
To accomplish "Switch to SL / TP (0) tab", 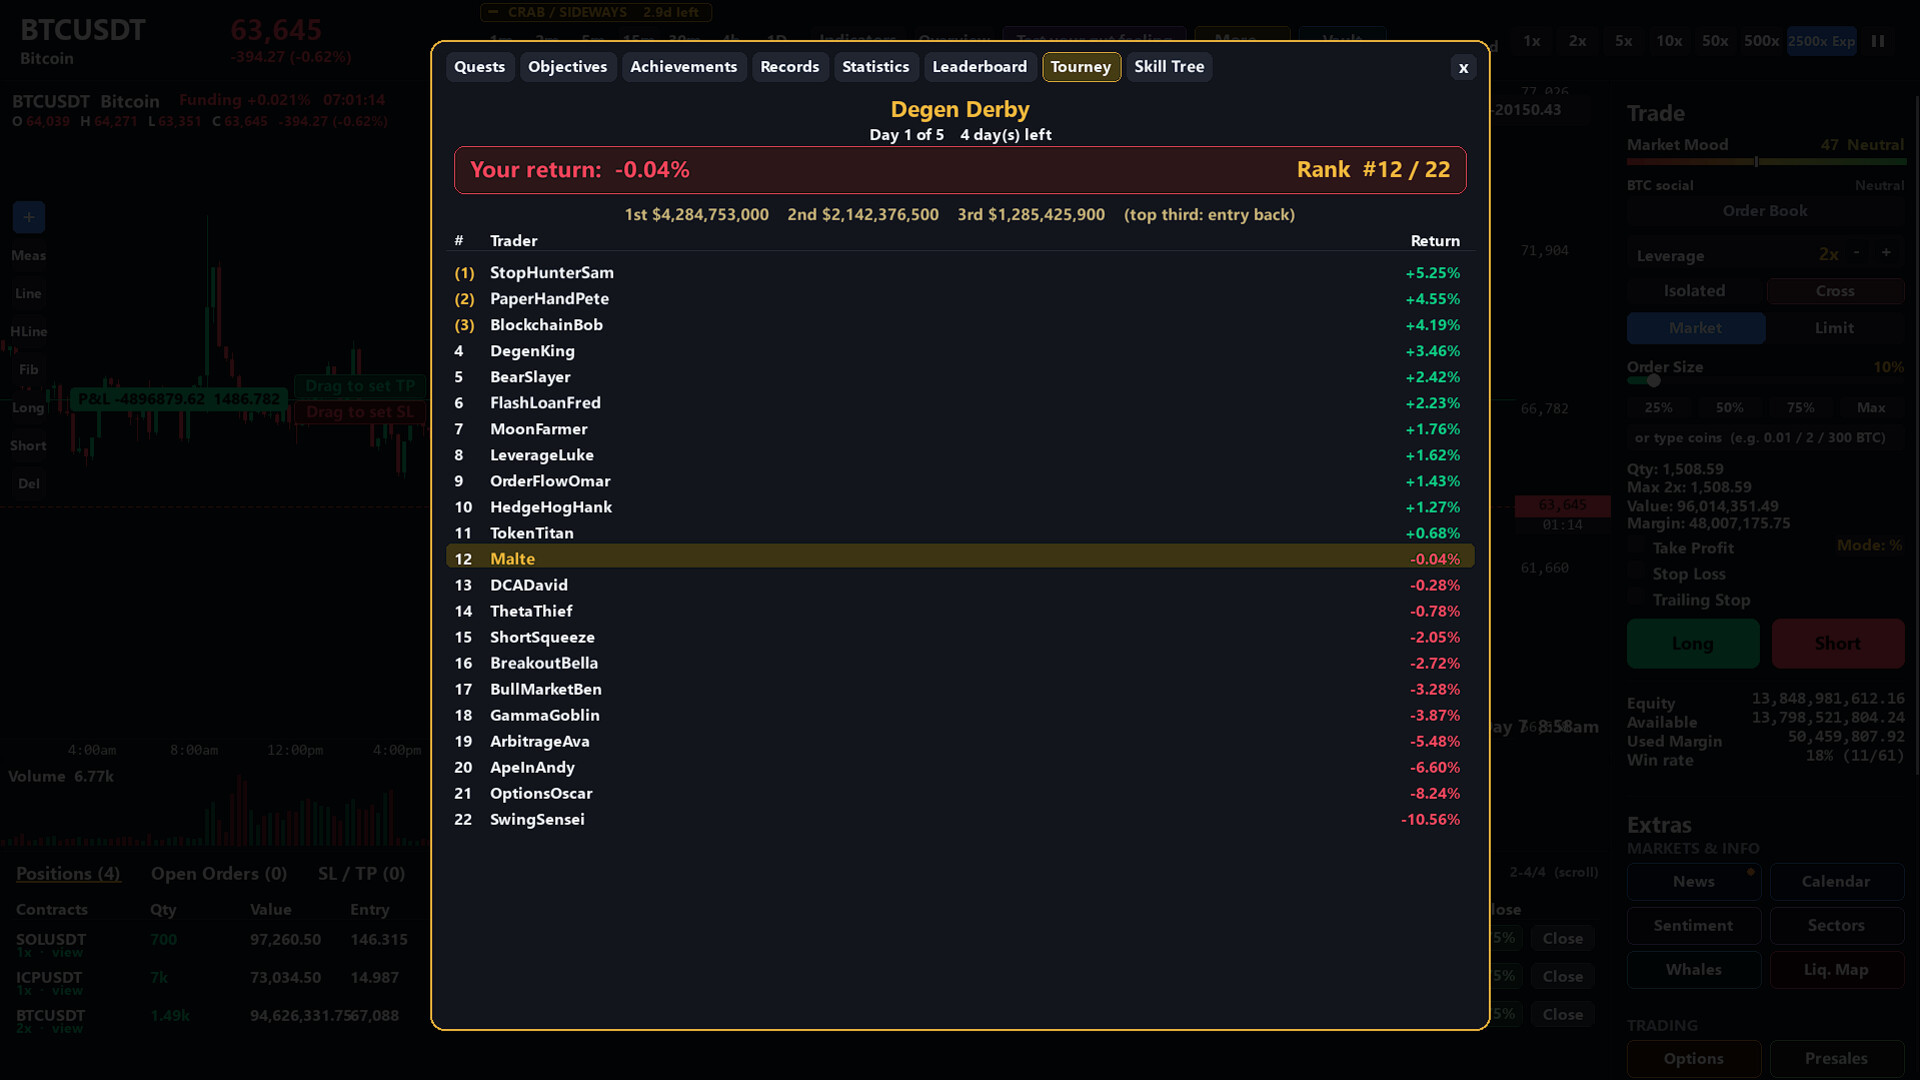I will coord(361,874).
